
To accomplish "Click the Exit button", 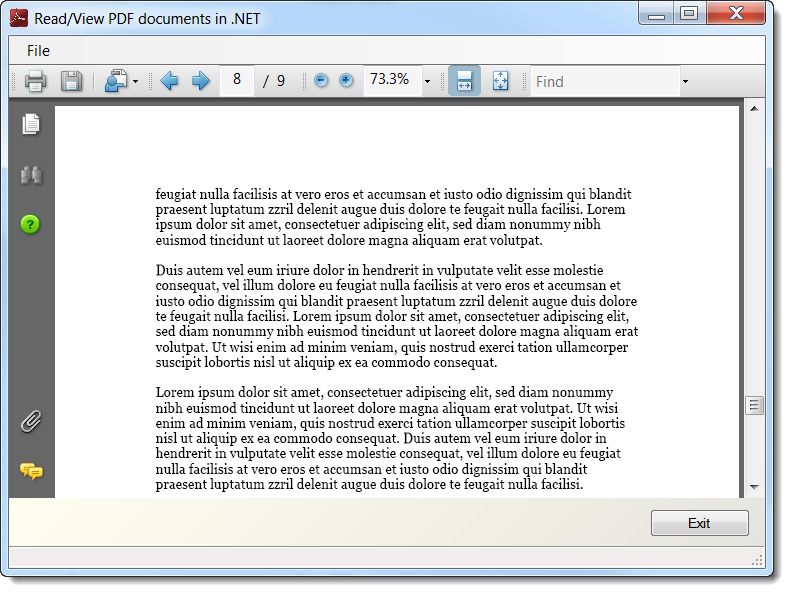I will (699, 523).
